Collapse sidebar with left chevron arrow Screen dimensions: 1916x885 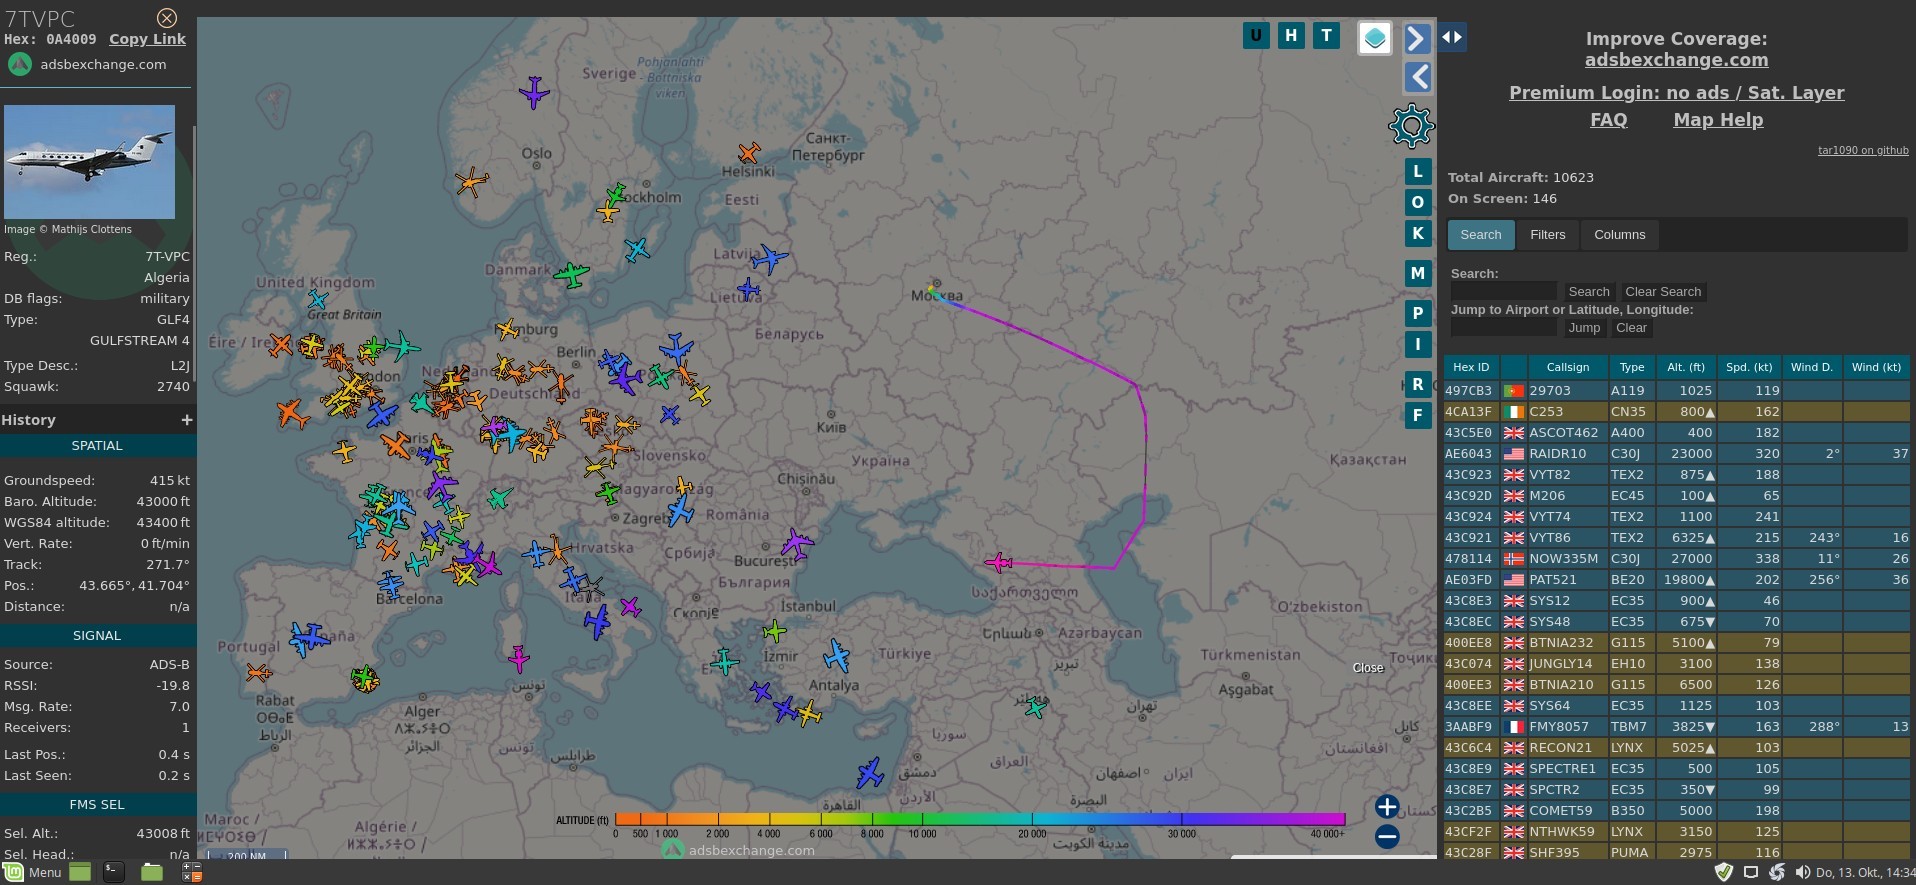point(1417,77)
